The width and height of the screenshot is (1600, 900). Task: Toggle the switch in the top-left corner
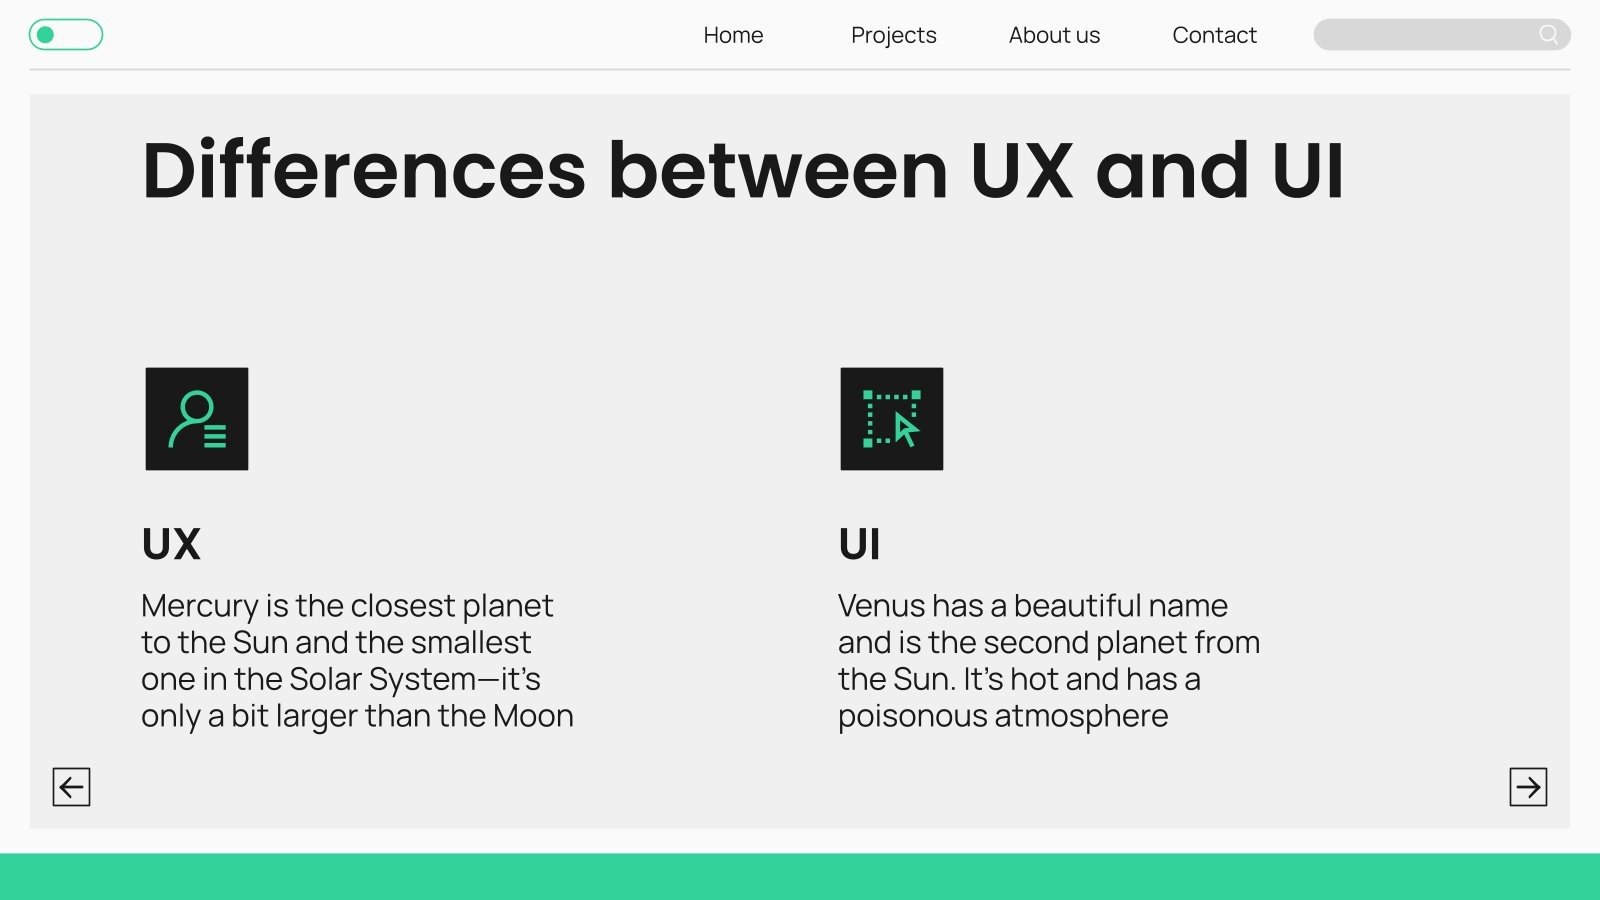point(66,34)
